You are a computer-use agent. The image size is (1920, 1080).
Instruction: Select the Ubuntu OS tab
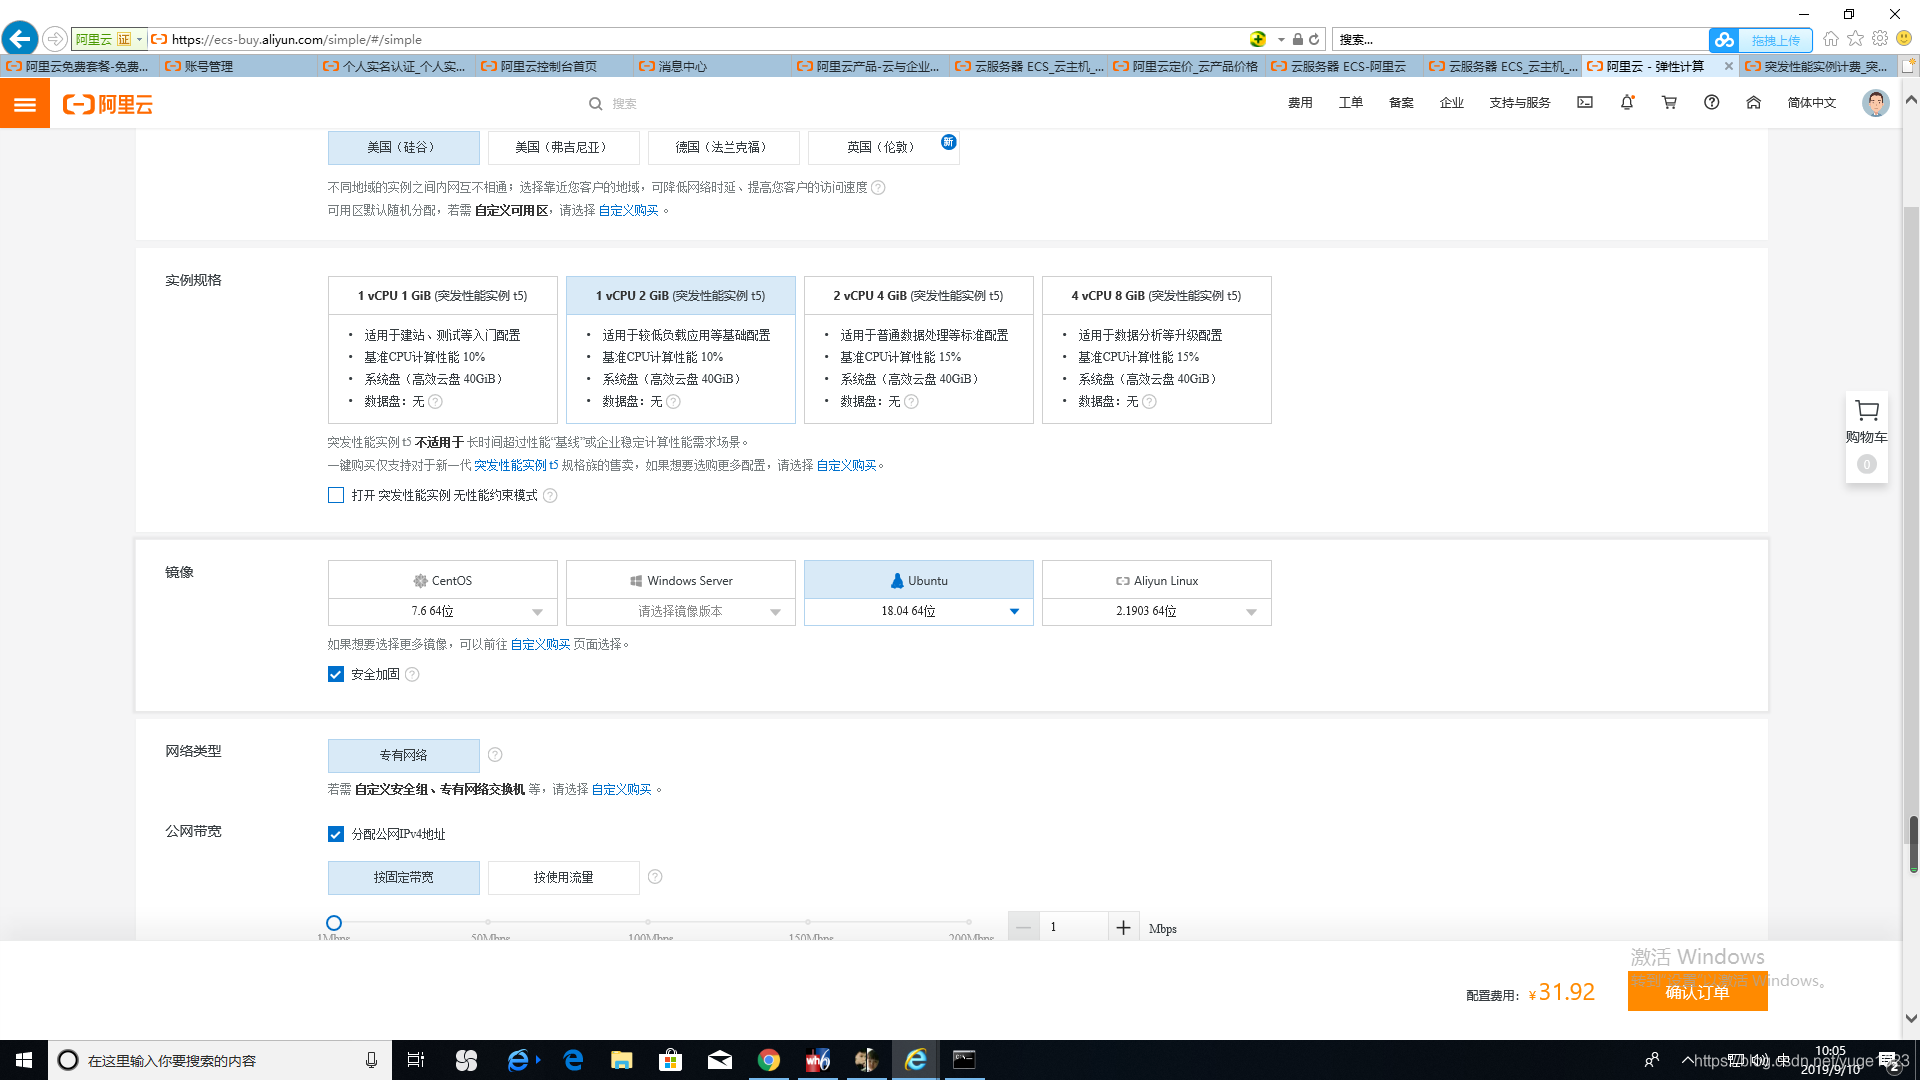(919, 579)
